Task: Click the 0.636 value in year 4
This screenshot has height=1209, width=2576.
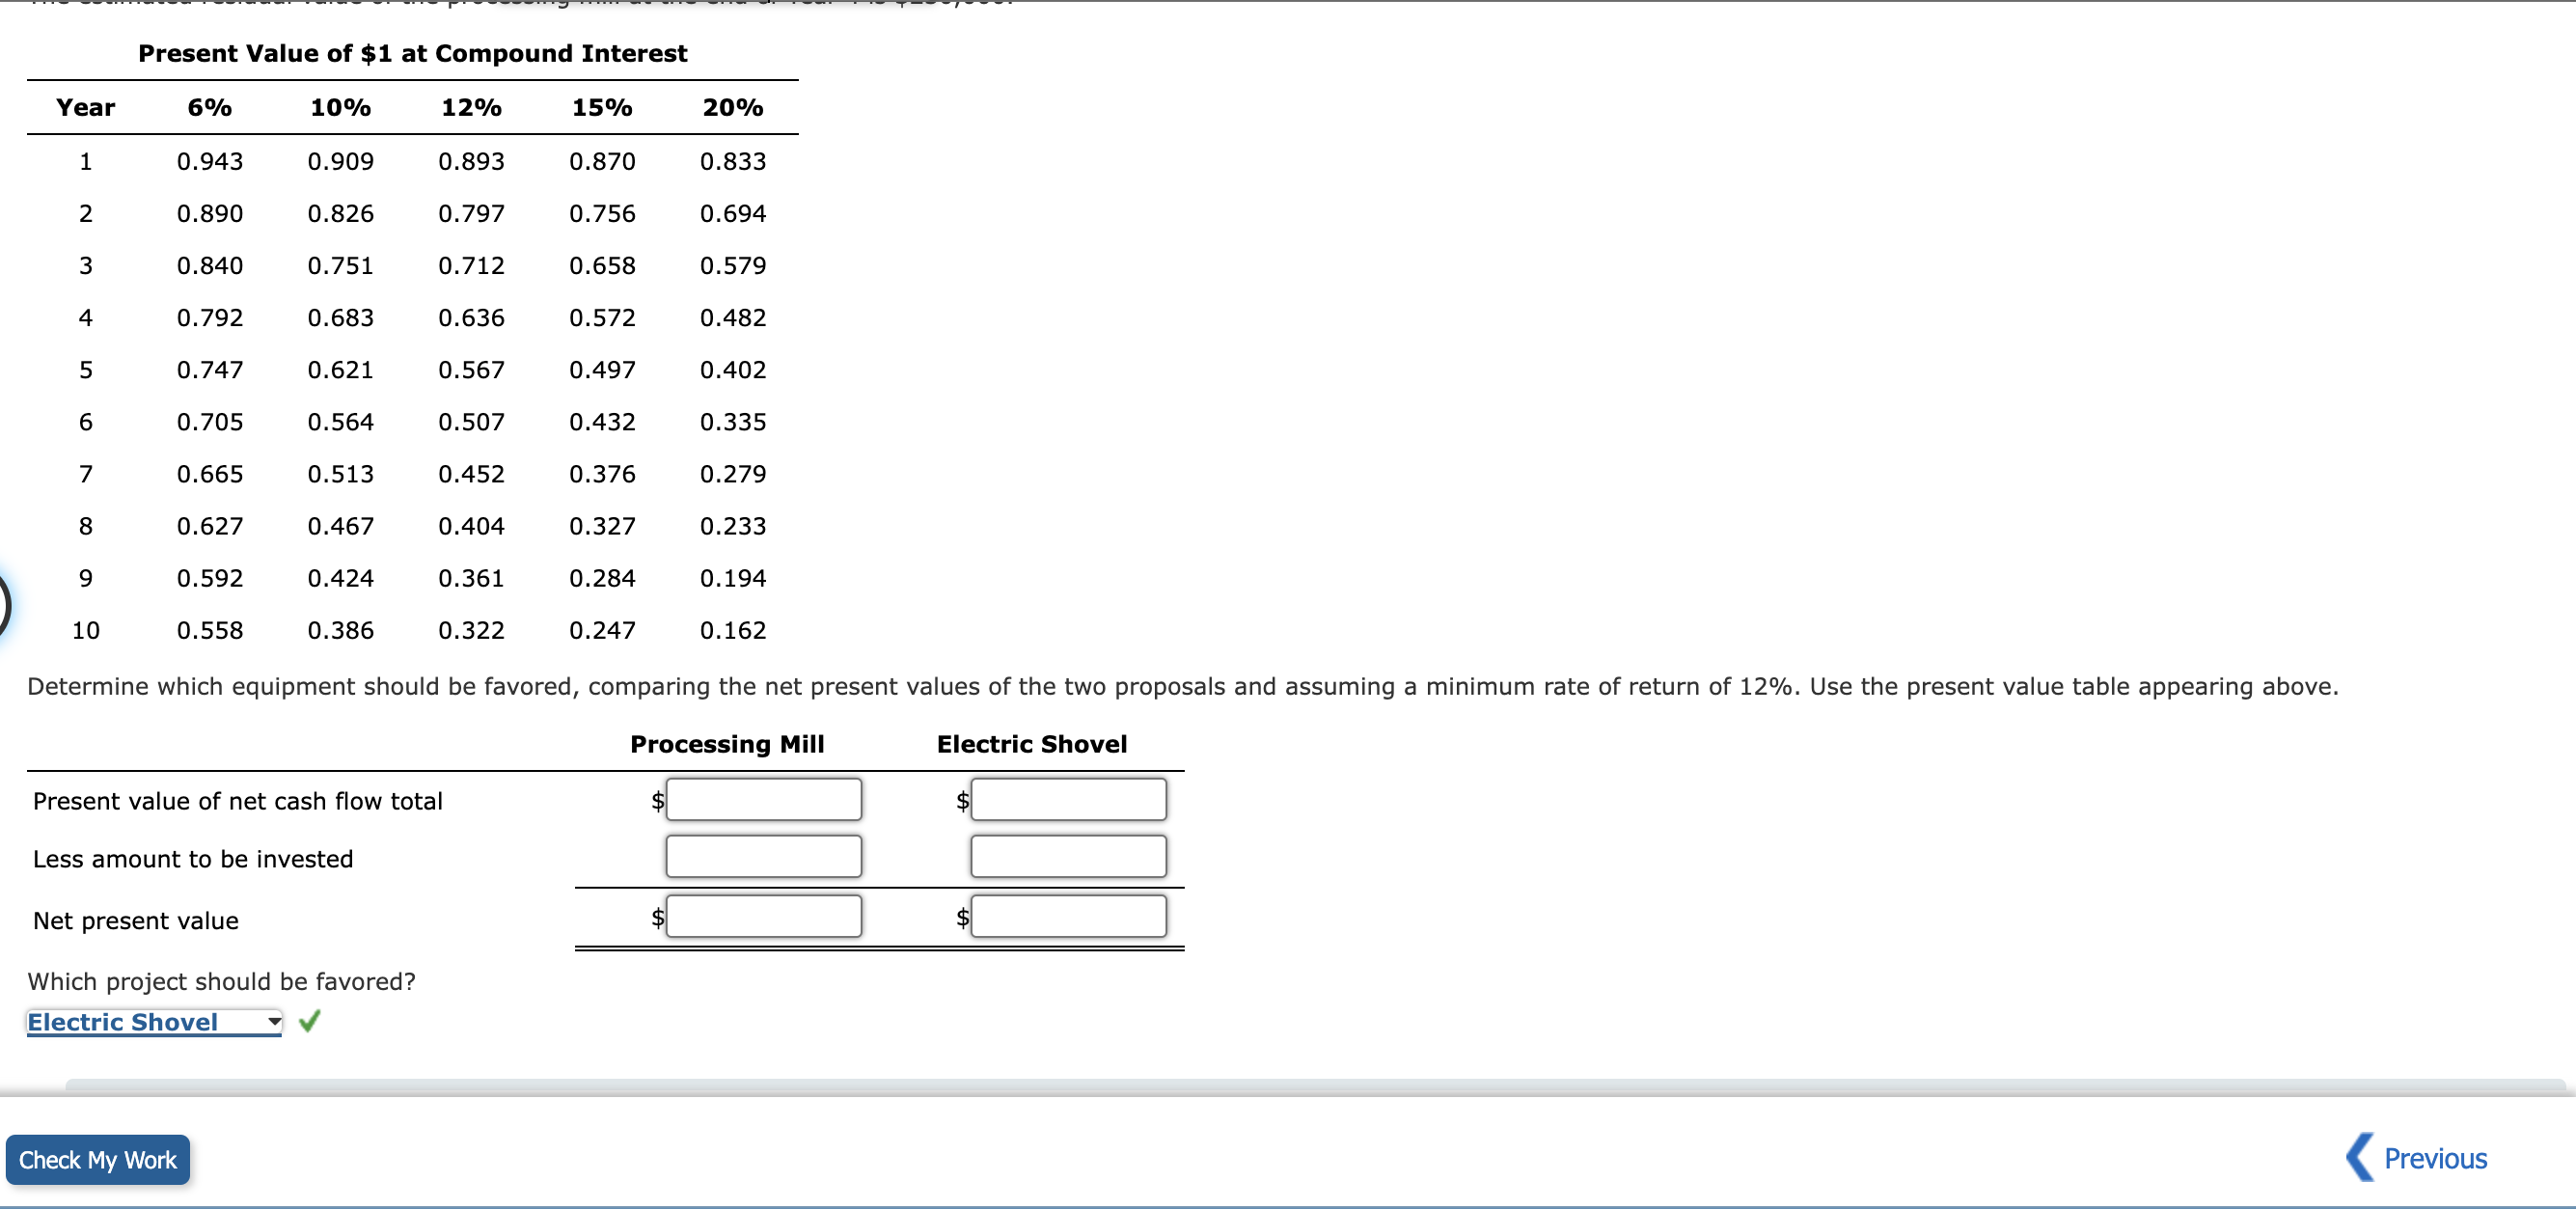Action: [471, 317]
